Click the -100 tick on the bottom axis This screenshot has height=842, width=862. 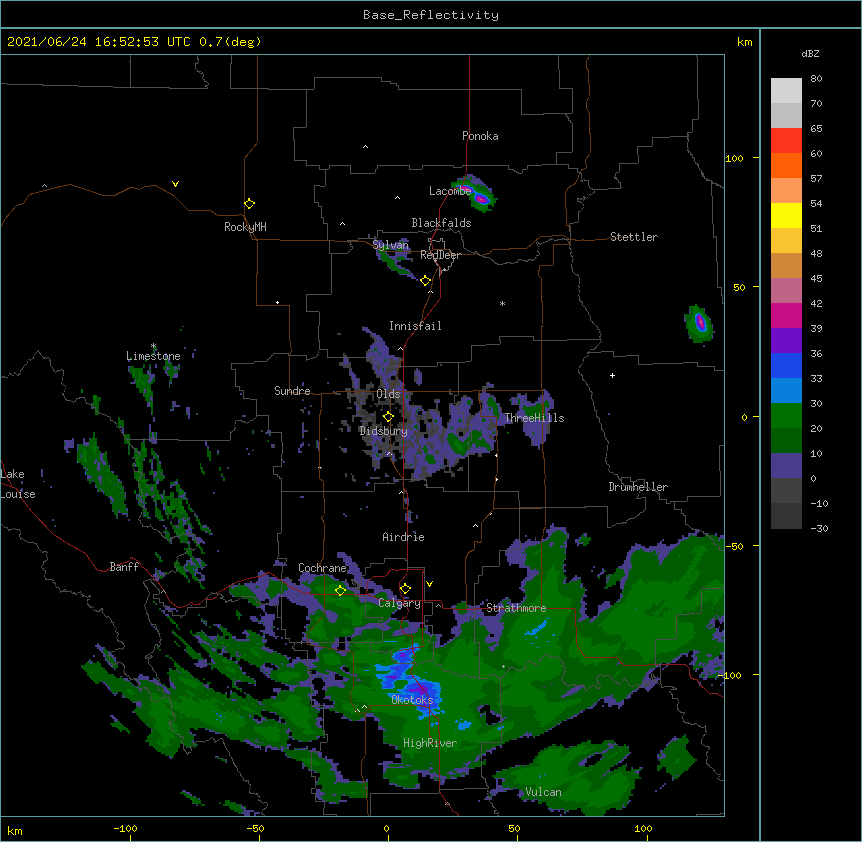(125, 829)
